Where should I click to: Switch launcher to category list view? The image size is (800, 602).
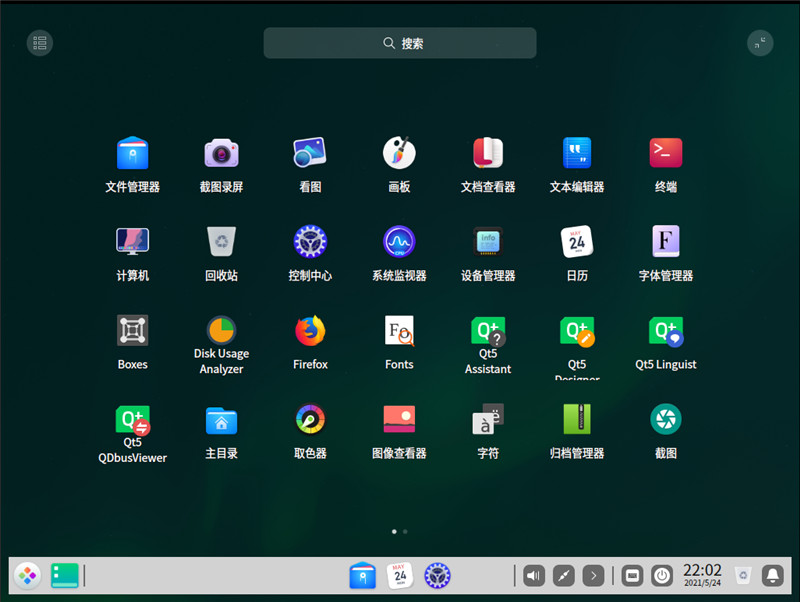(40, 43)
